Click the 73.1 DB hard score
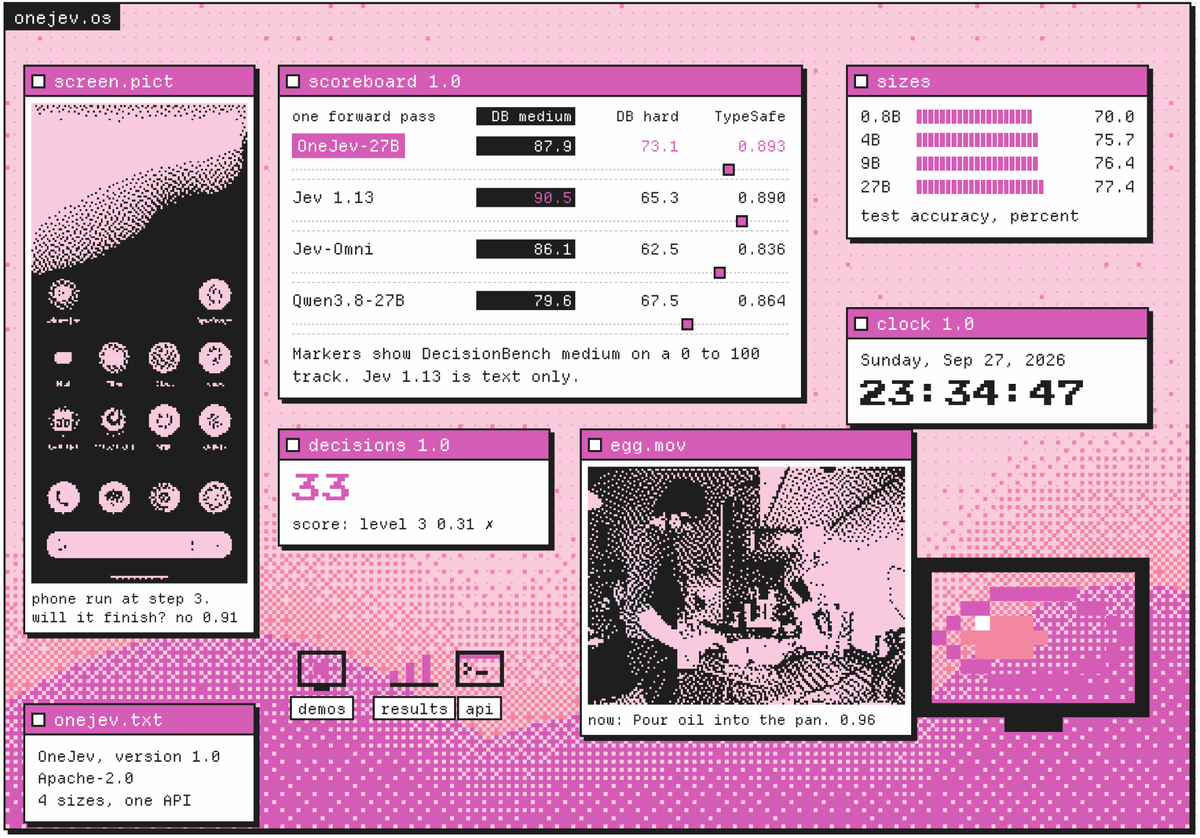Screen dimensions: 1200x838 [x=659, y=146]
